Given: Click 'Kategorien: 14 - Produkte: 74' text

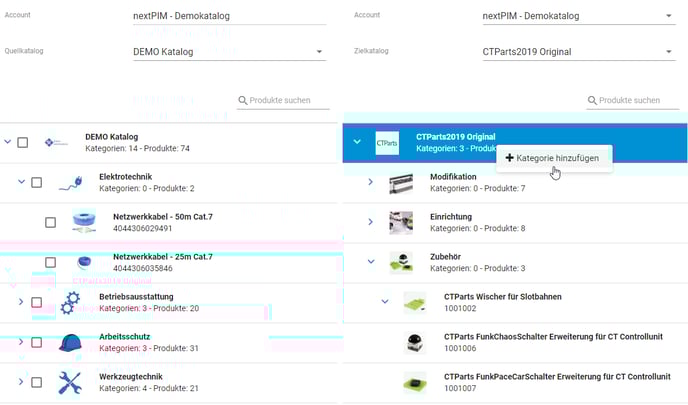Looking at the screenshot, I should click(x=137, y=149).
